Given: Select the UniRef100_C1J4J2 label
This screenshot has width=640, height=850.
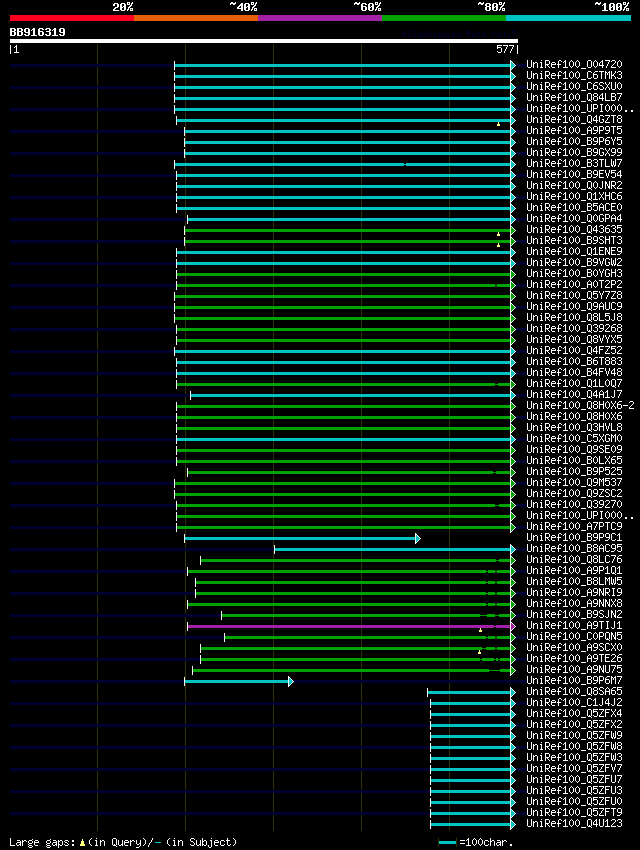Looking at the screenshot, I should [574, 703].
